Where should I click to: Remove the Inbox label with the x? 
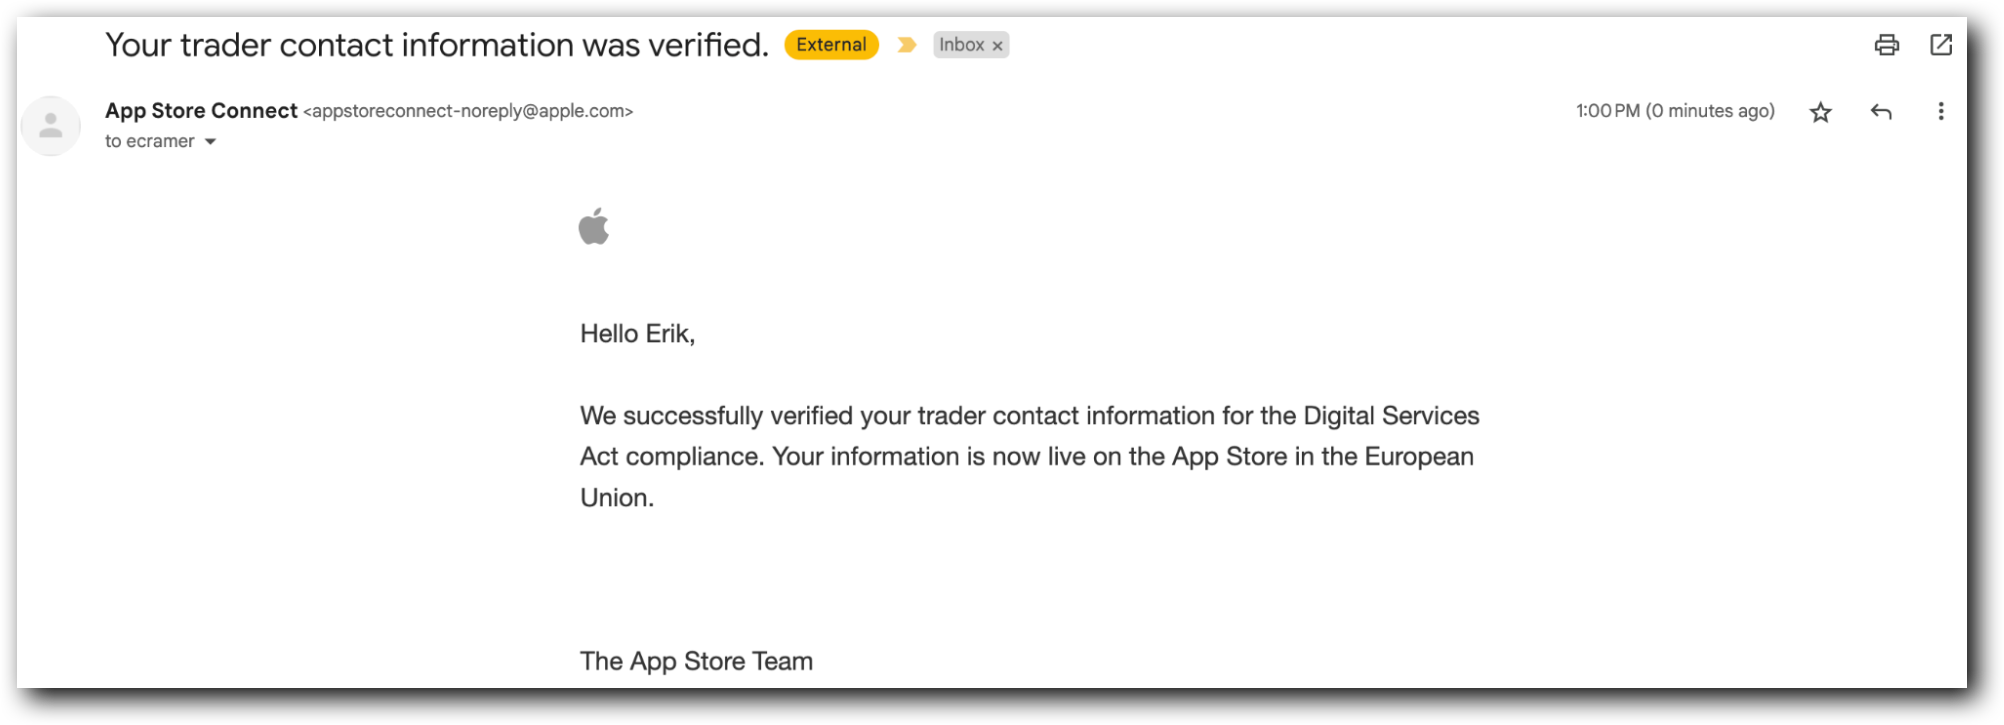pyautogui.click(x=996, y=45)
